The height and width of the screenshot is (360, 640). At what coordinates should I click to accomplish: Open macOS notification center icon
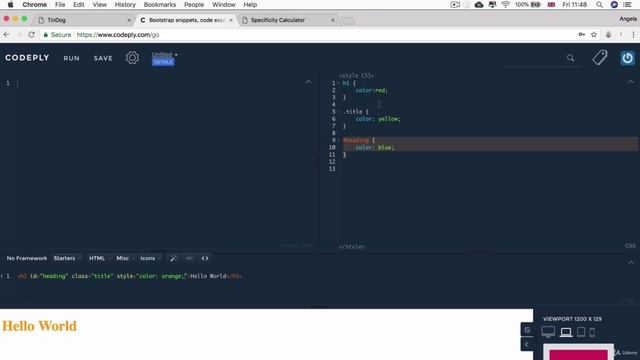628,4
